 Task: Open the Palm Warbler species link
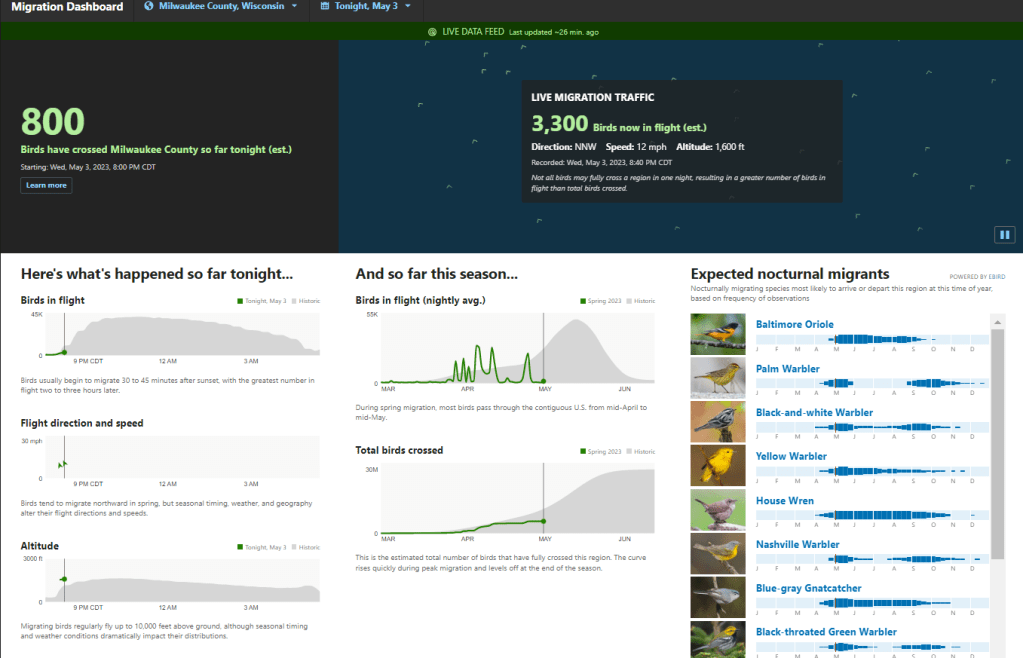tap(787, 369)
